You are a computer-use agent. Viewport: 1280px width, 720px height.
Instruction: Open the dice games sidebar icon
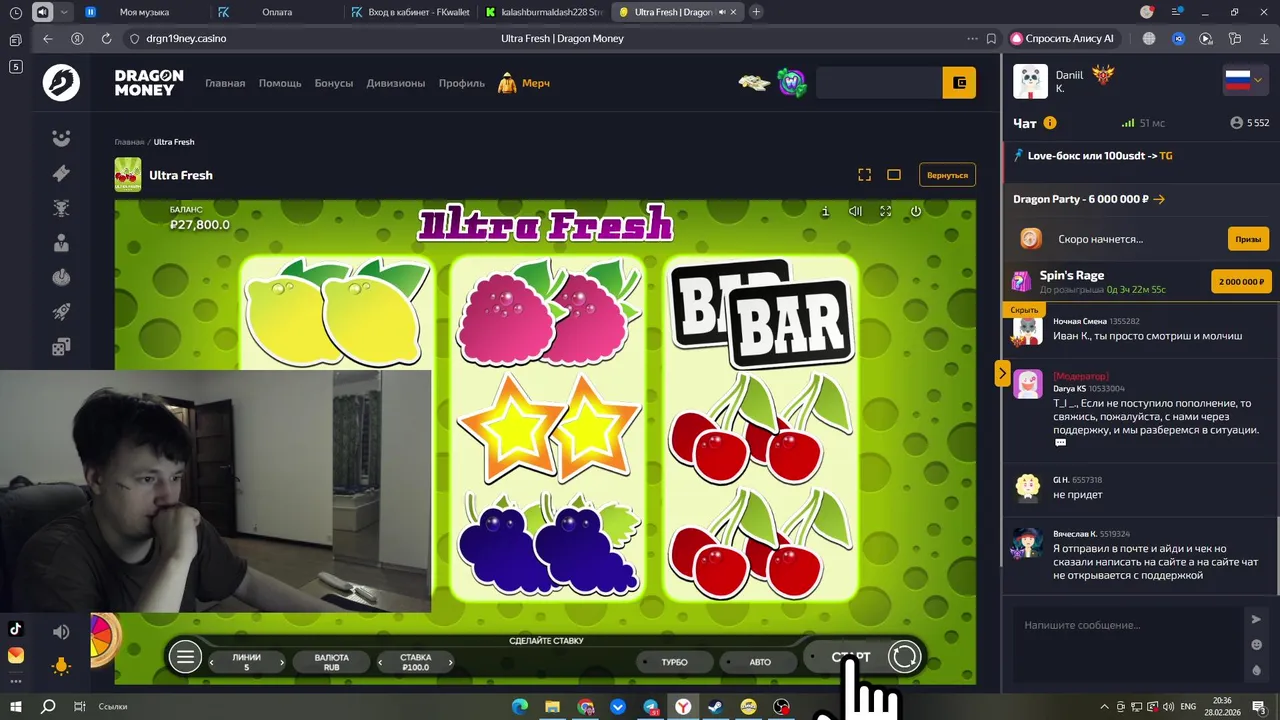pyautogui.click(x=61, y=347)
